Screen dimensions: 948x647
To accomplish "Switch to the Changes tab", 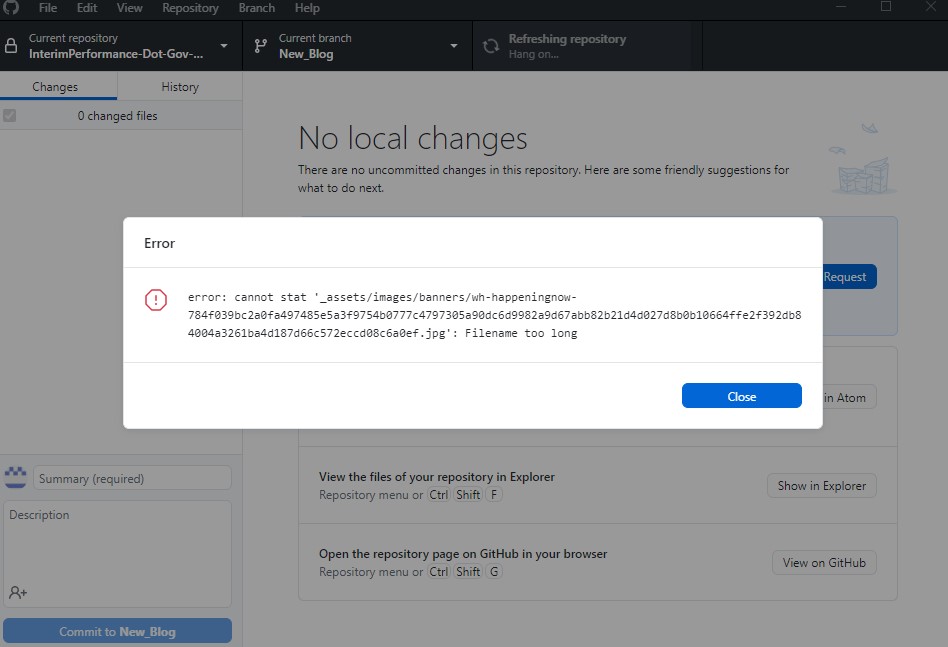I will point(59,86).
